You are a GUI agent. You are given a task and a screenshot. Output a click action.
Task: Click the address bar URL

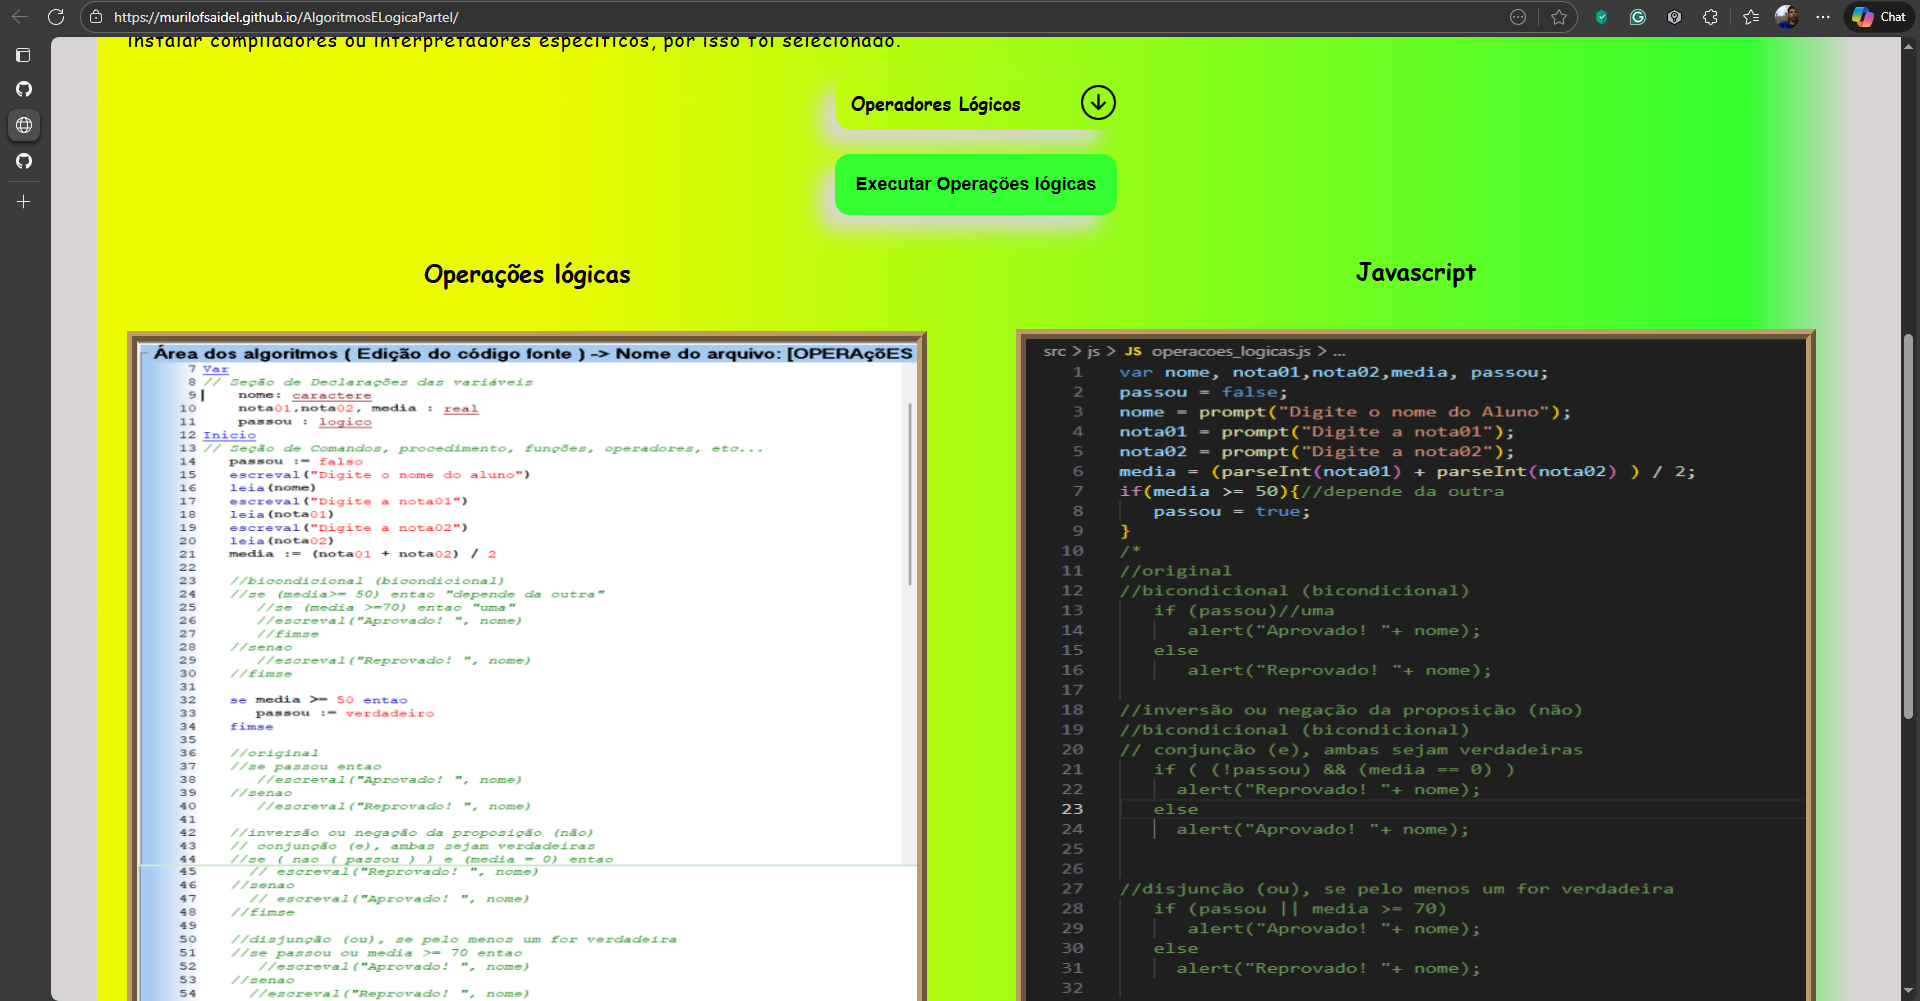point(286,17)
